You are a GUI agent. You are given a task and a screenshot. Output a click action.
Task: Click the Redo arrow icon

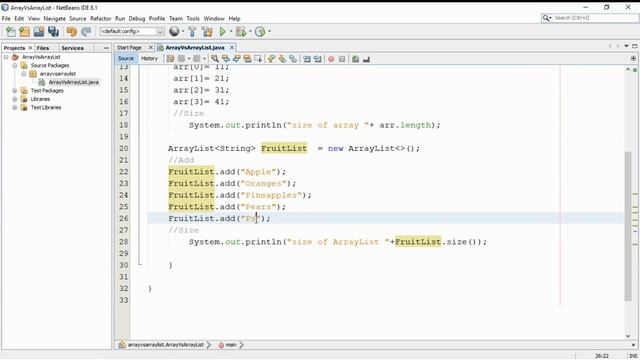click(86, 31)
